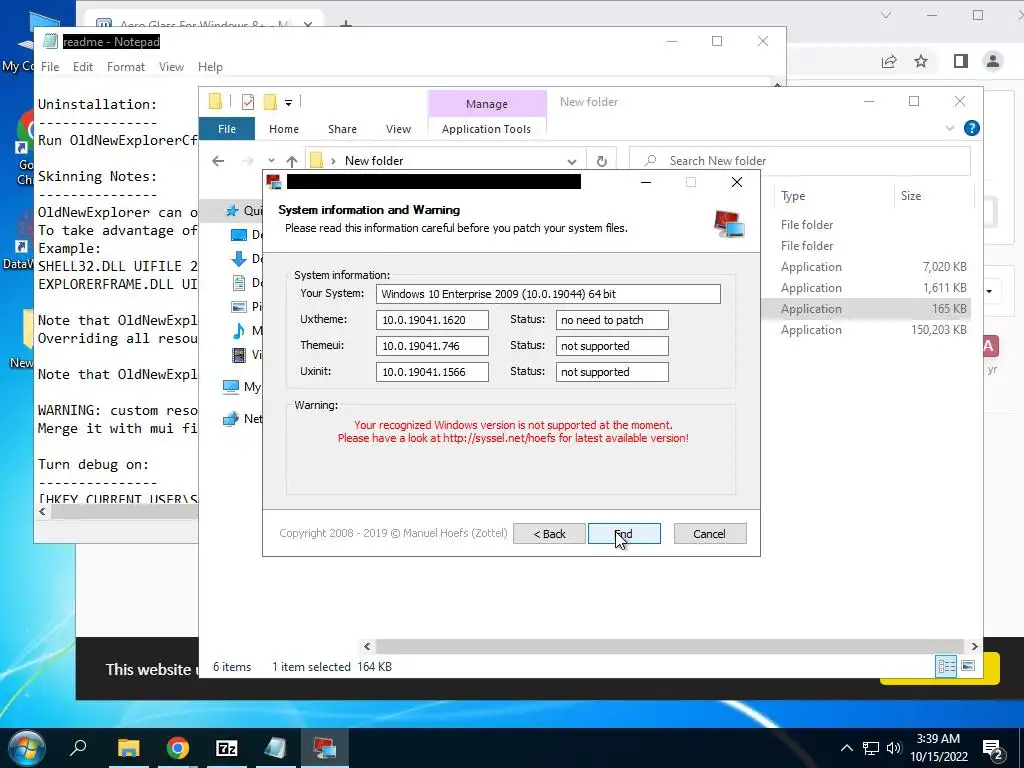This screenshot has width=1024, height=768.
Task: Open the Home ribbon tab in File Explorer
Action: pyautogui.click(x=283, y=129)
